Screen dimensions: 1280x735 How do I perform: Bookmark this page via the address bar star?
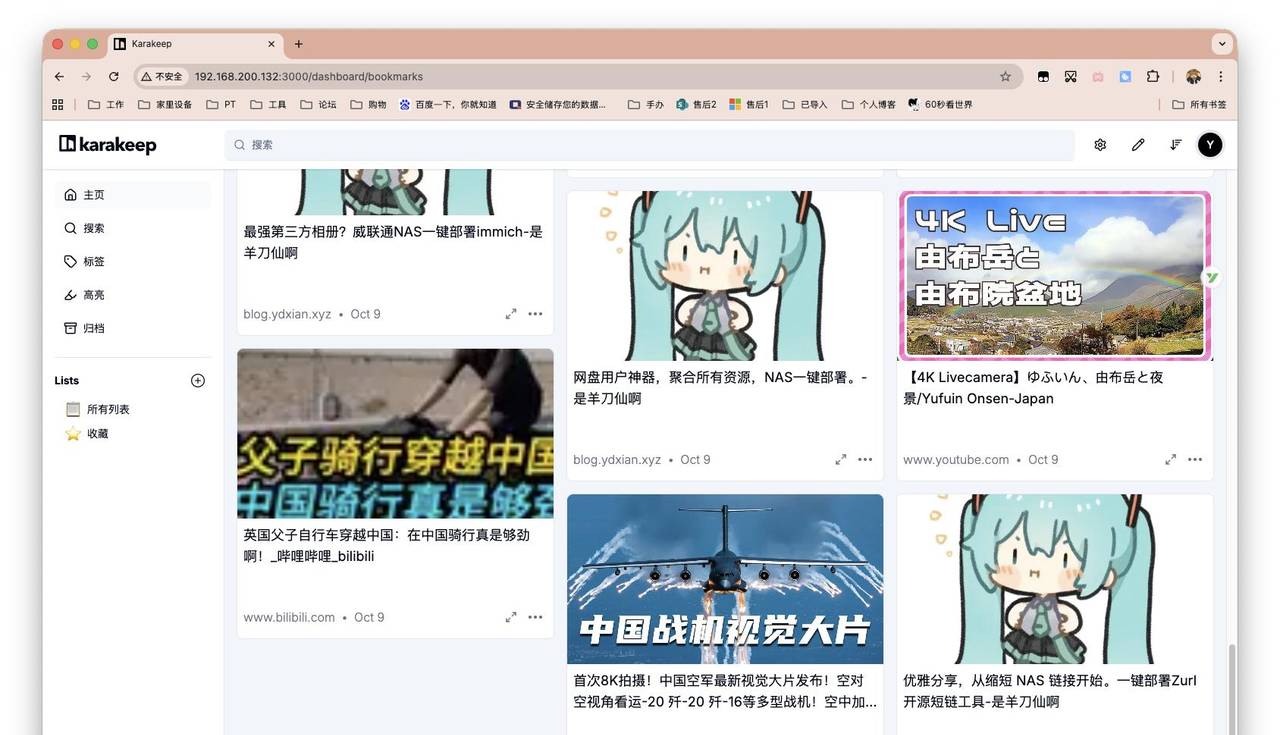coord(1004,76)
